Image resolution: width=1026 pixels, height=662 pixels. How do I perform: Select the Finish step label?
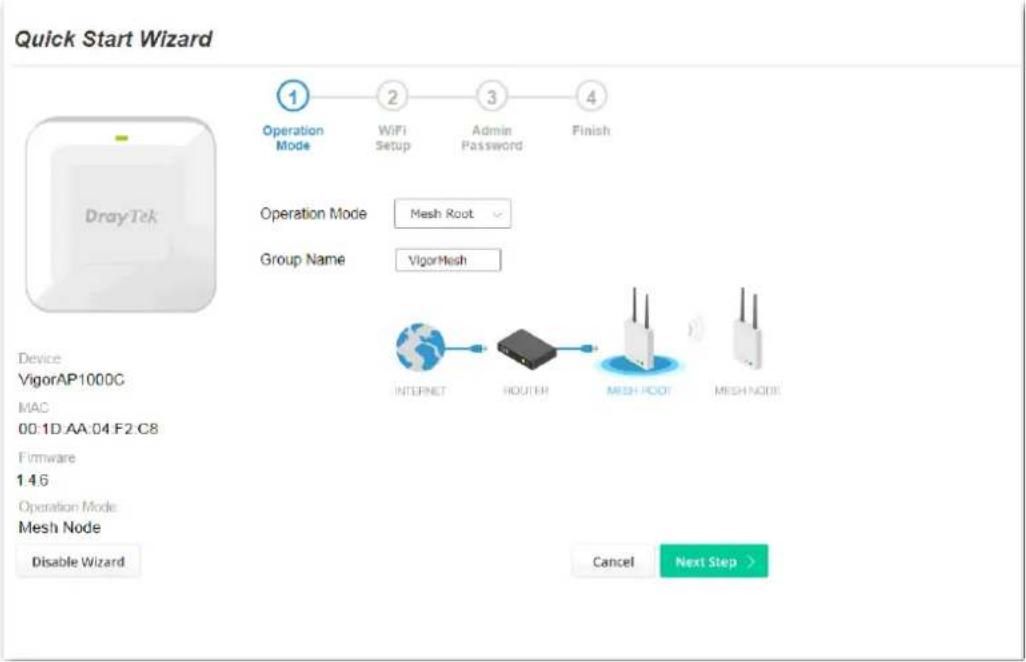click(x=591, y=130)
